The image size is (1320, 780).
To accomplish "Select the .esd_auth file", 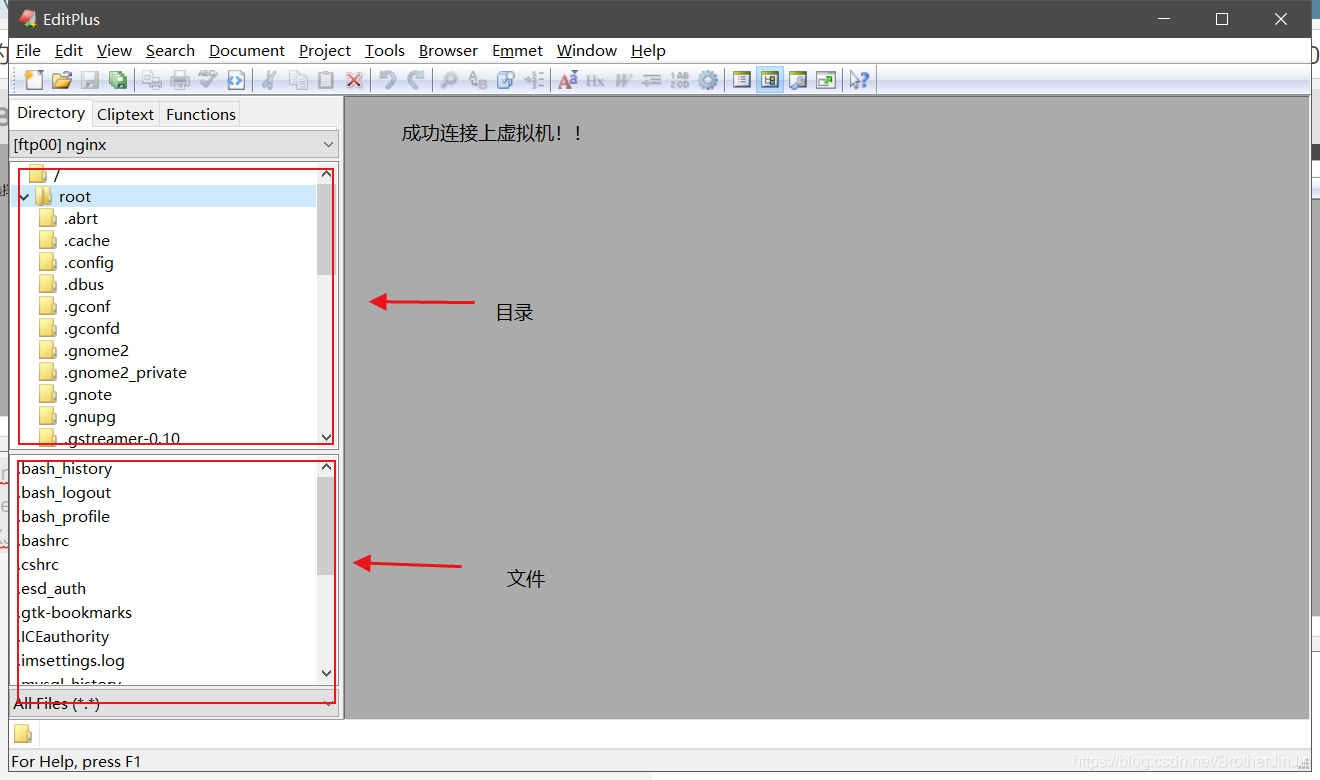I will (52, 589).
